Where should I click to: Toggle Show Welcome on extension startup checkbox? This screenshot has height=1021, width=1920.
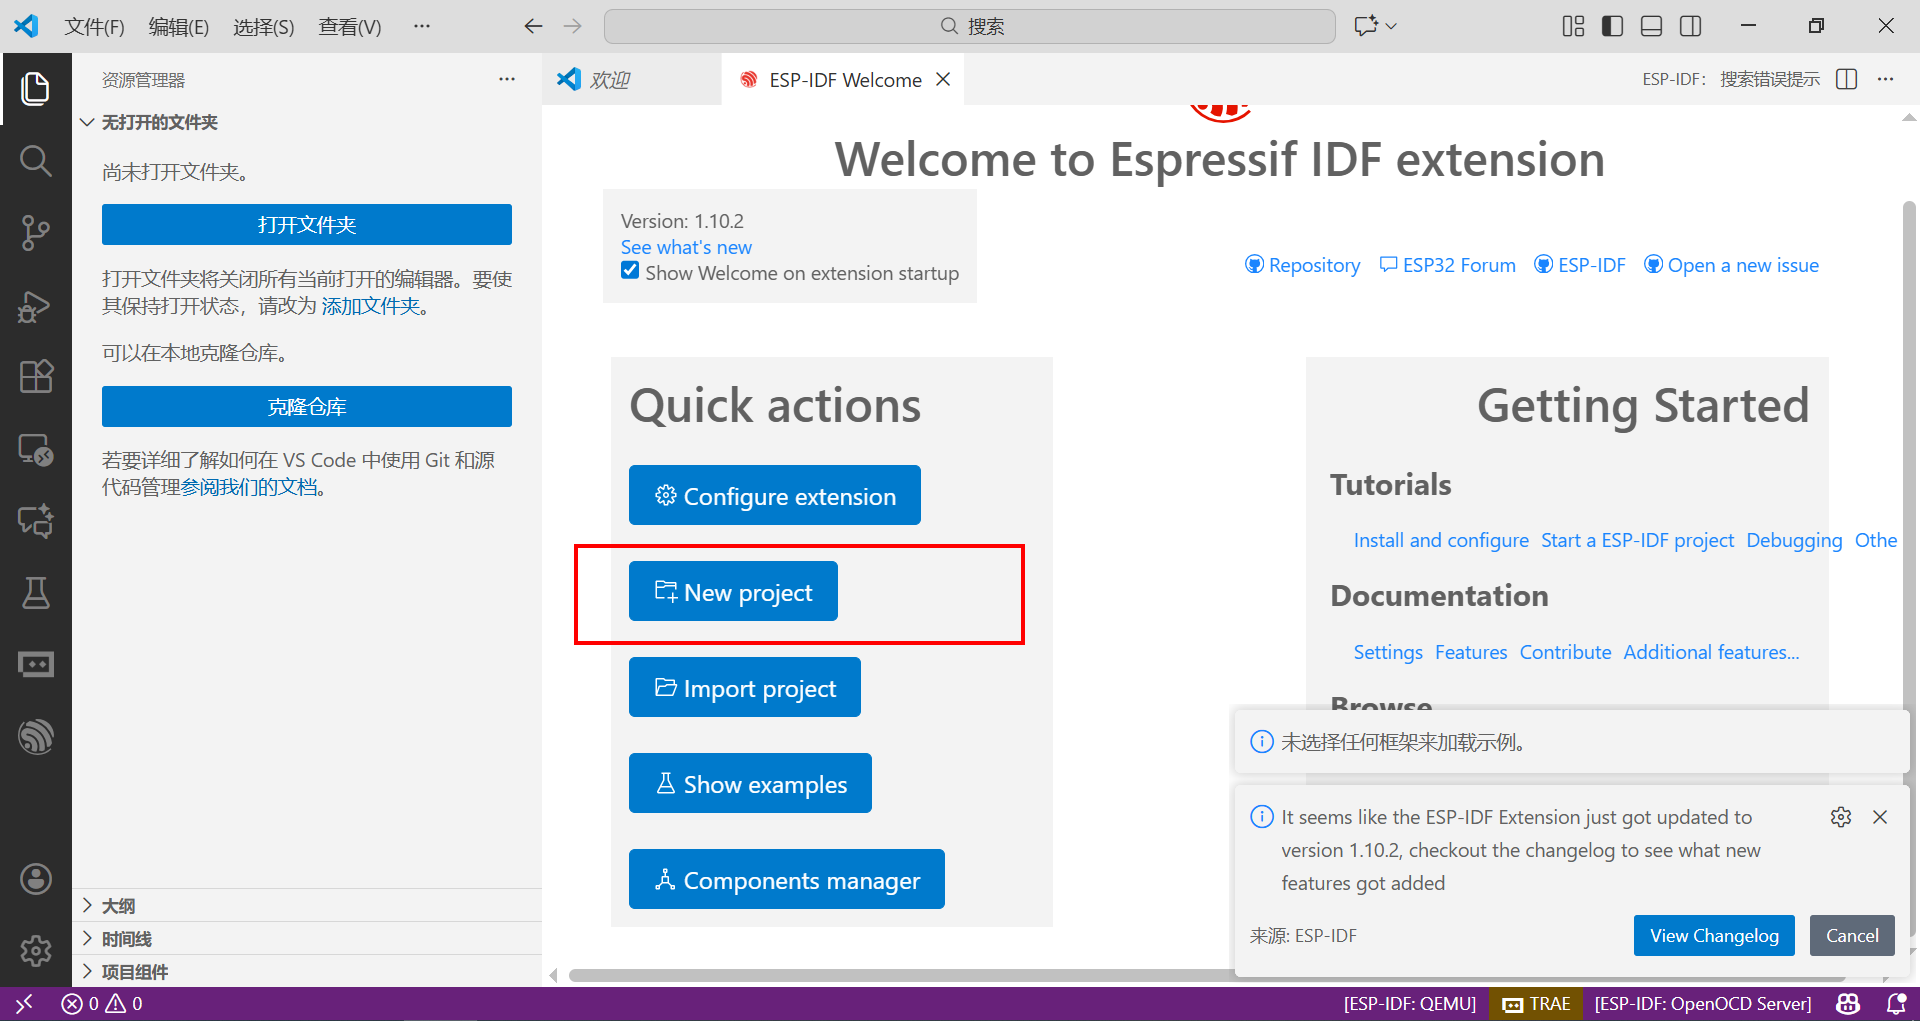630,270
